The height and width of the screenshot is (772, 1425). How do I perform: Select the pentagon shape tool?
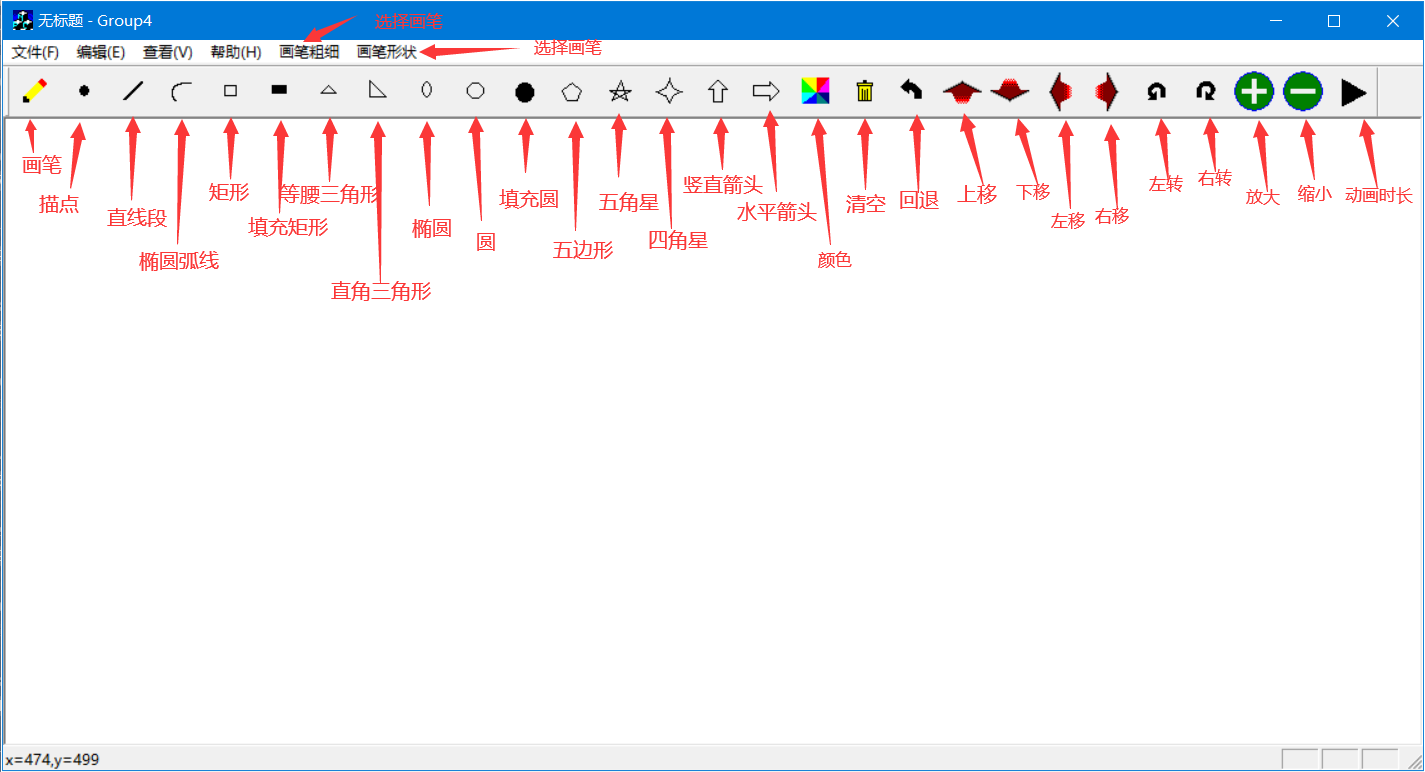tap(572, 92)
